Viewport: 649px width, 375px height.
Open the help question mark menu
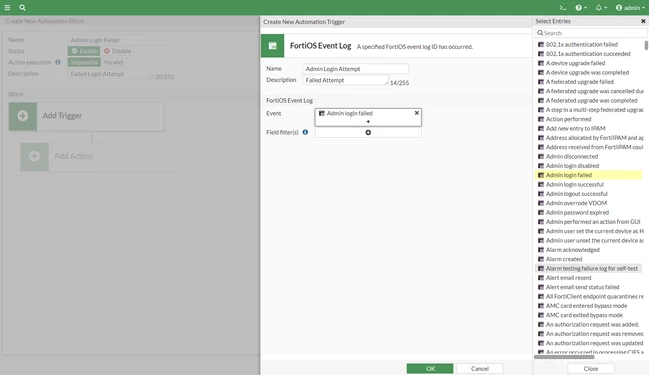[581, 7]
